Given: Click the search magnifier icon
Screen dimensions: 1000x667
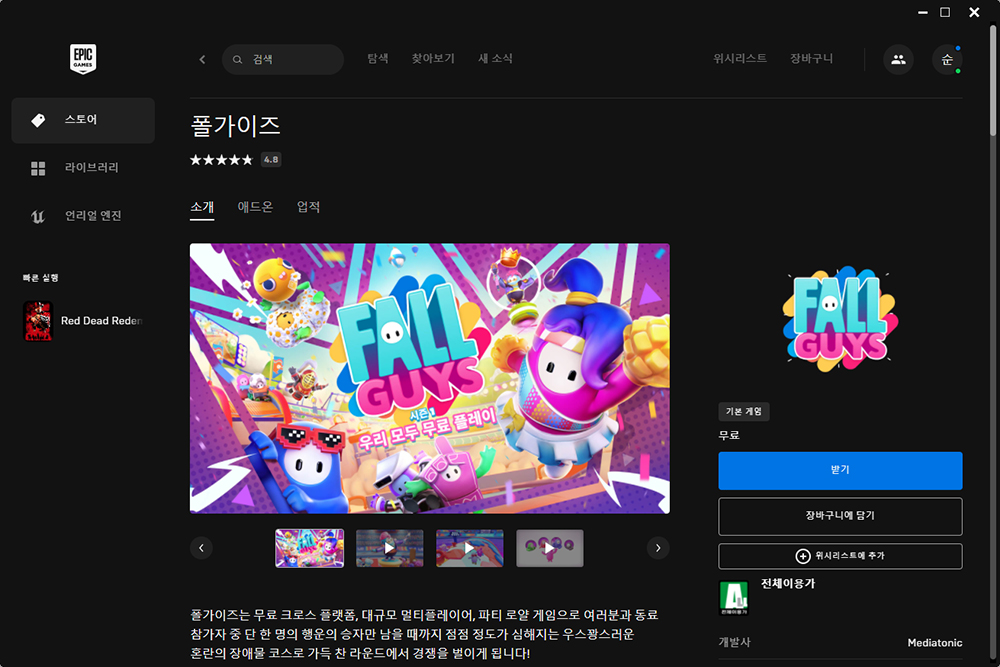Looking at the screenshot, I should point(237,59).
